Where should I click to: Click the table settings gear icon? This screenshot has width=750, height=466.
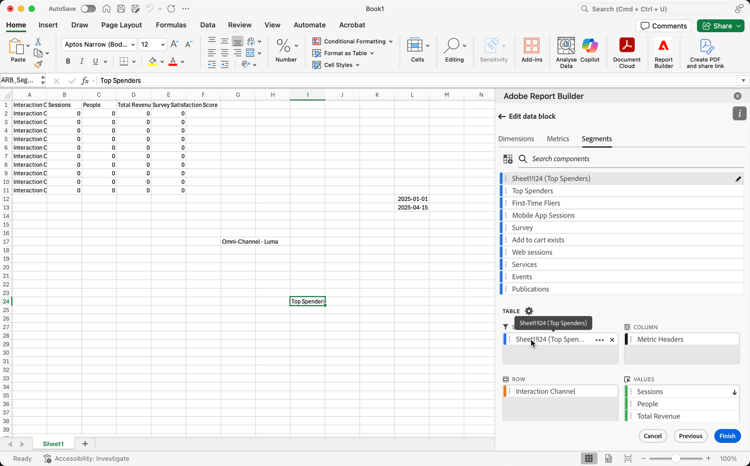529,311
